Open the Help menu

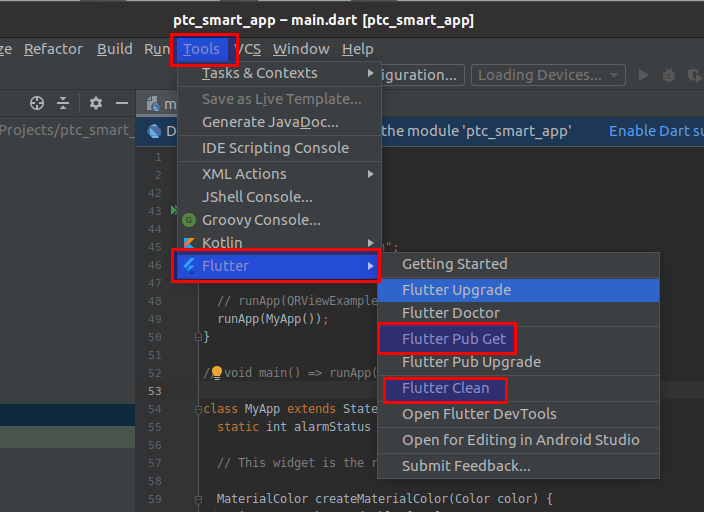(357, 49)
